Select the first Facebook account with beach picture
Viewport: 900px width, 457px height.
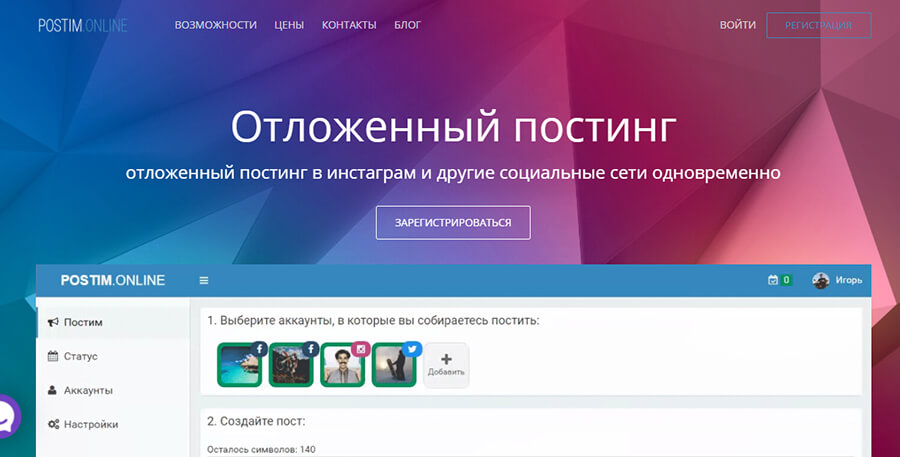coord(239,365)
